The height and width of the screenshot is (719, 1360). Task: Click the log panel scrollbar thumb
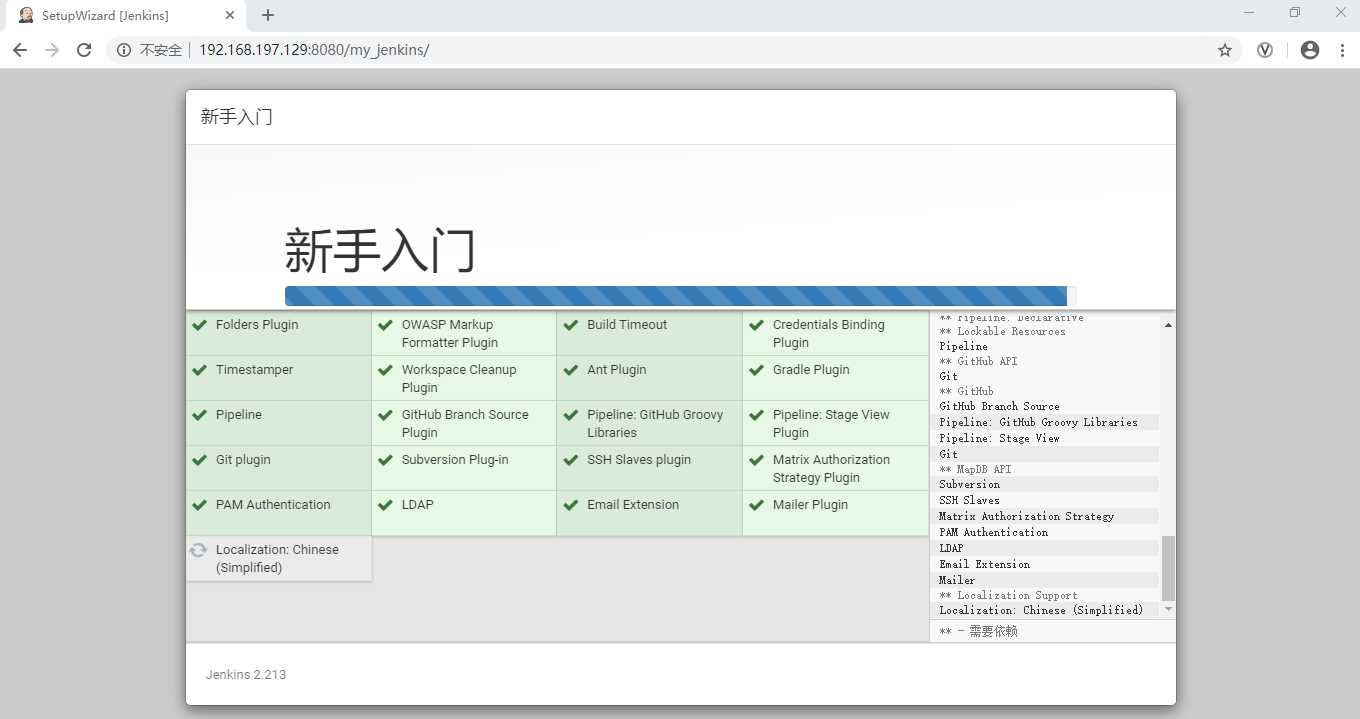(1168, 568)
